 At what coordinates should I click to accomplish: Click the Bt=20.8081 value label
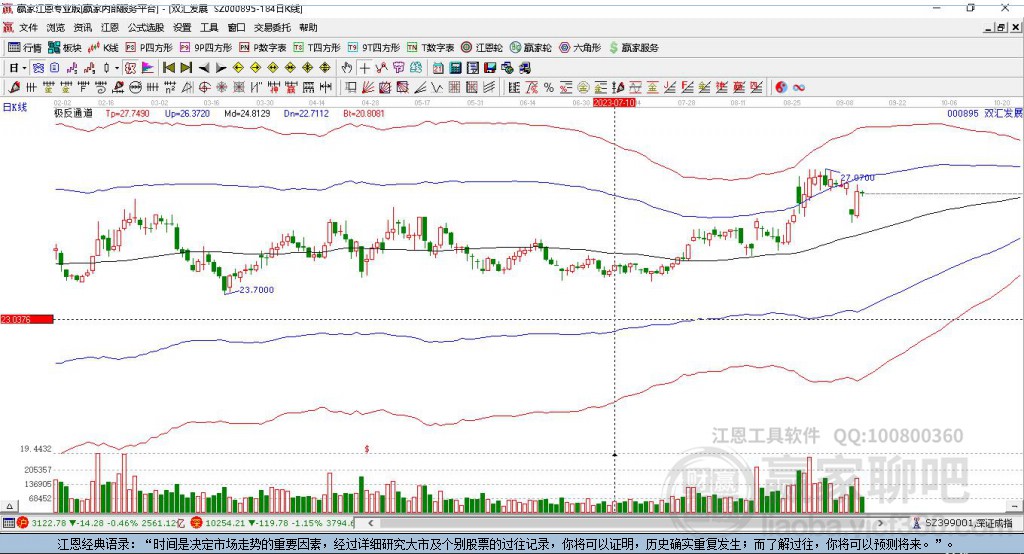364,113
